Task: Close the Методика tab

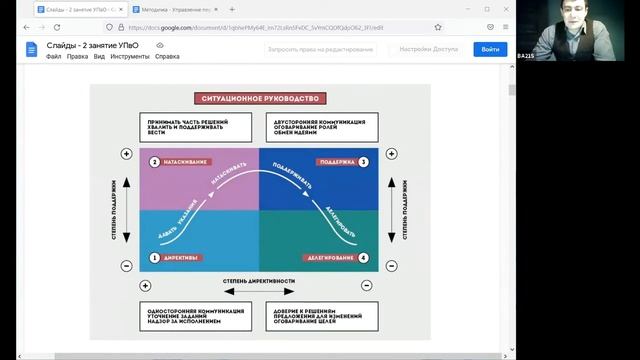Action: [216, 9]
